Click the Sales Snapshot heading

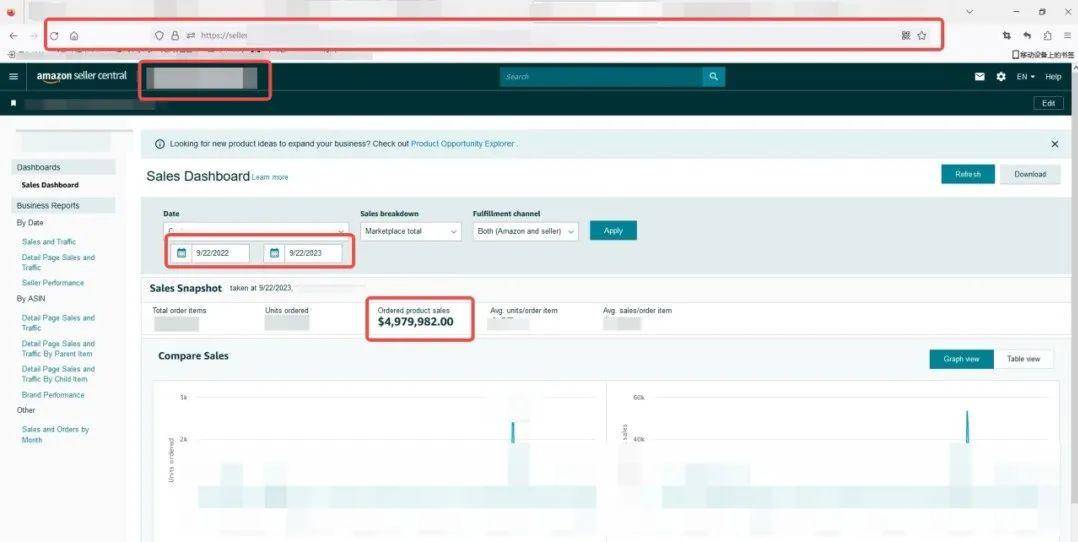point(186,288)
